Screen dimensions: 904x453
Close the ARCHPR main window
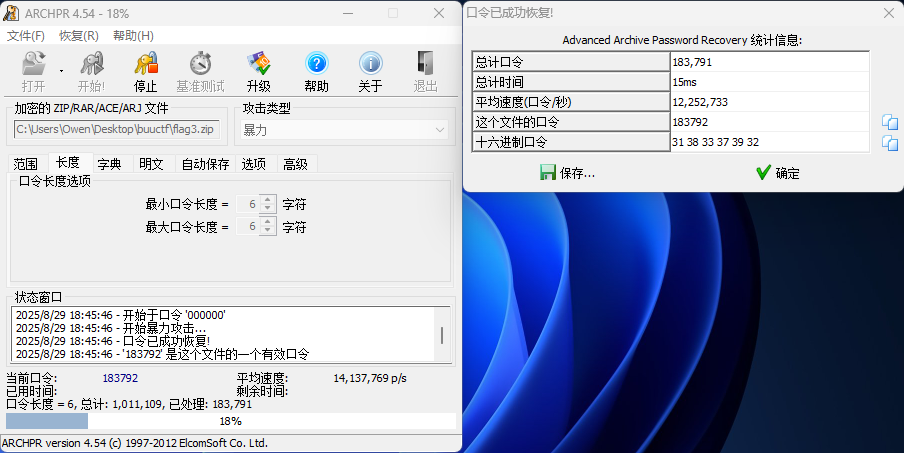pyautogui.click(x=439, y=13)
